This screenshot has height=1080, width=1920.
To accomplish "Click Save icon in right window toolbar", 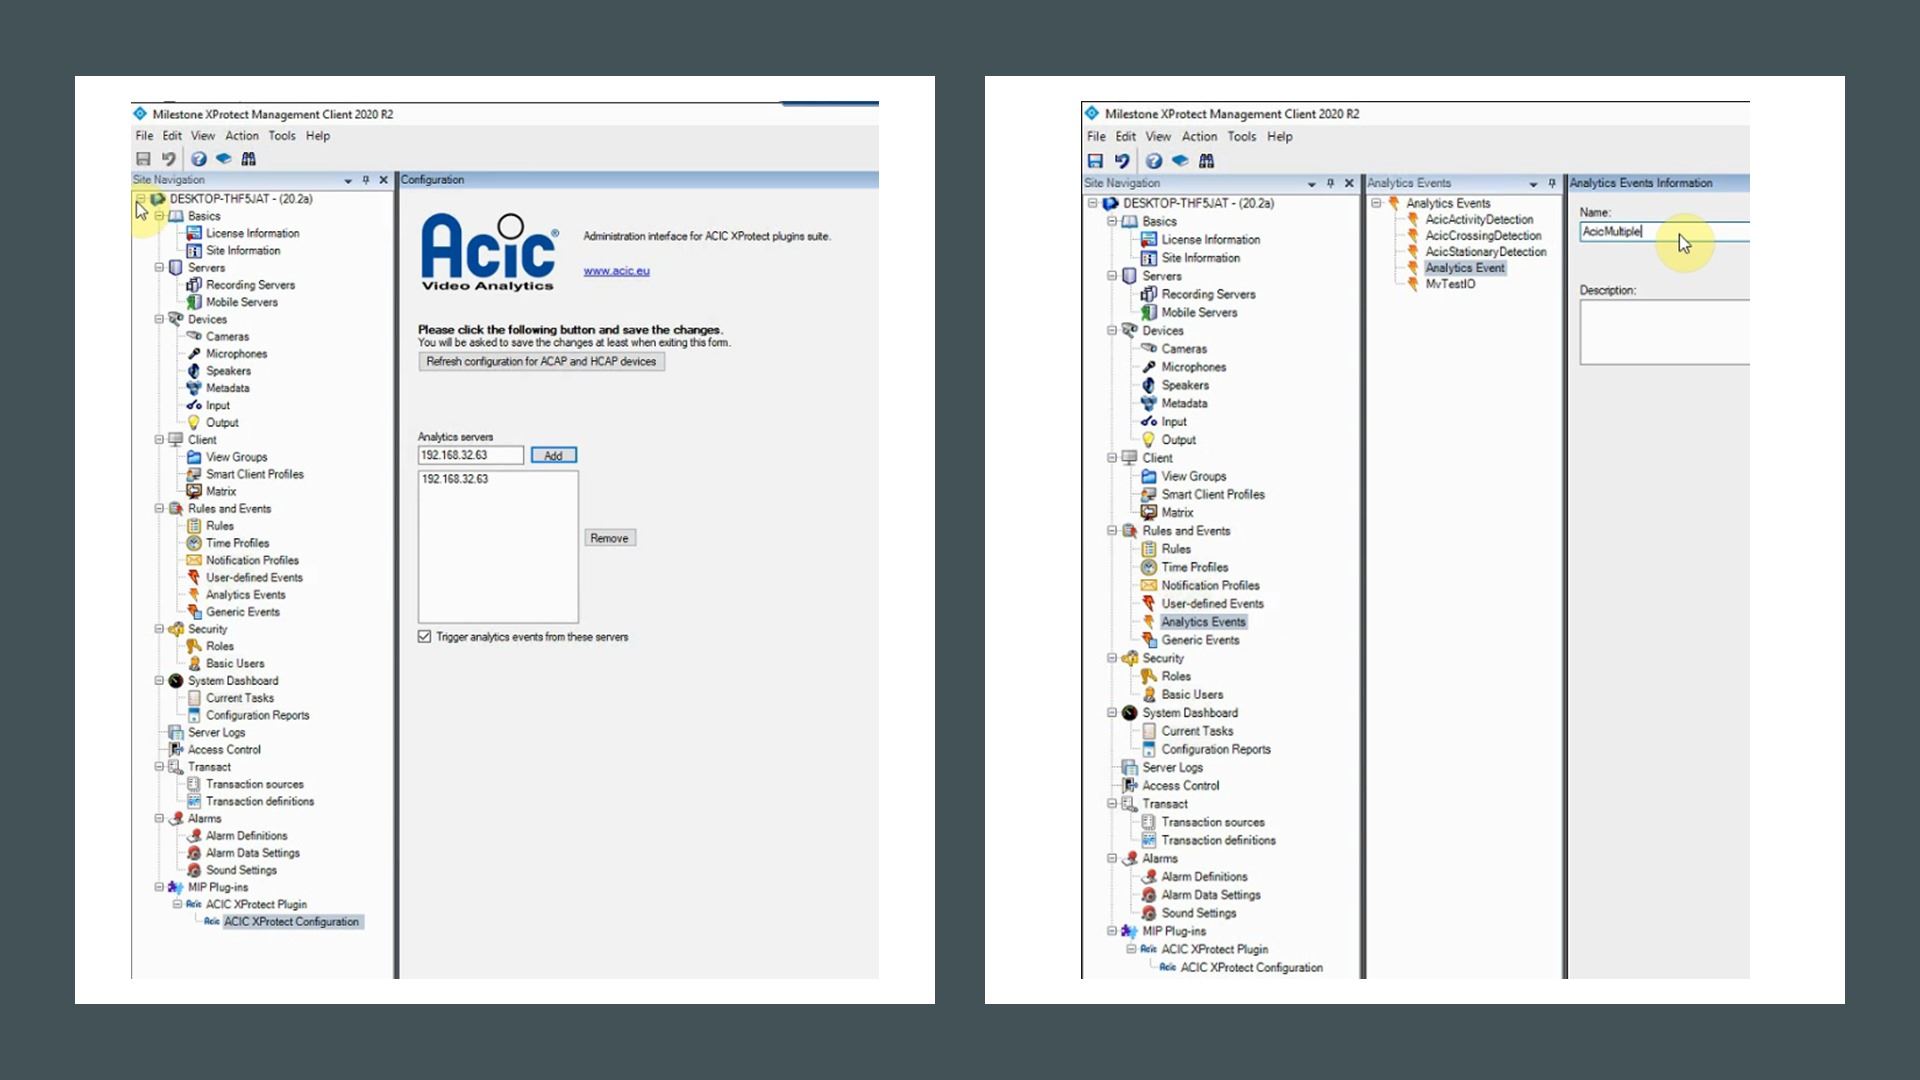I will coord(1095,161).
